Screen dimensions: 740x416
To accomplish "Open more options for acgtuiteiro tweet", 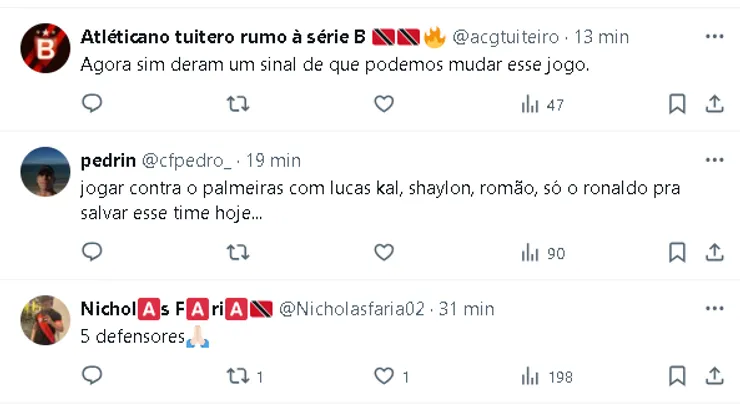I will pos(714,37).
